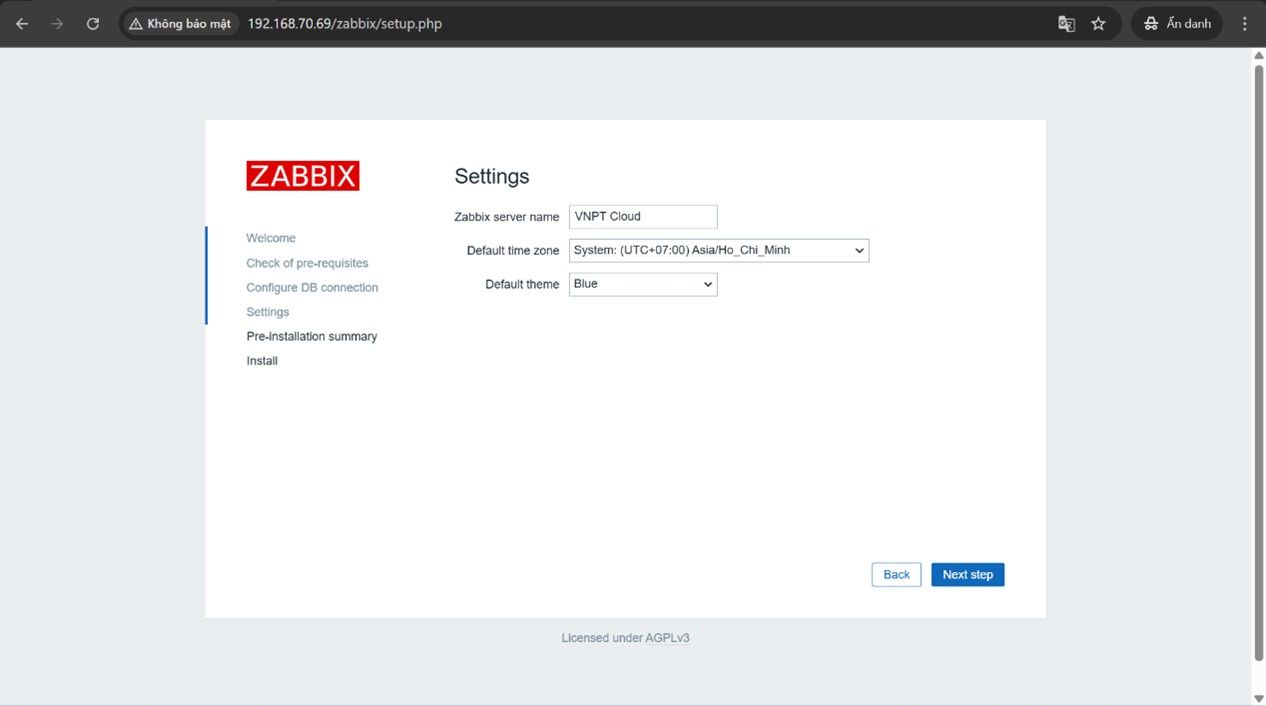Click the translate page icon
This screenshot has width=1266, height=706.
coord(1066,24)
